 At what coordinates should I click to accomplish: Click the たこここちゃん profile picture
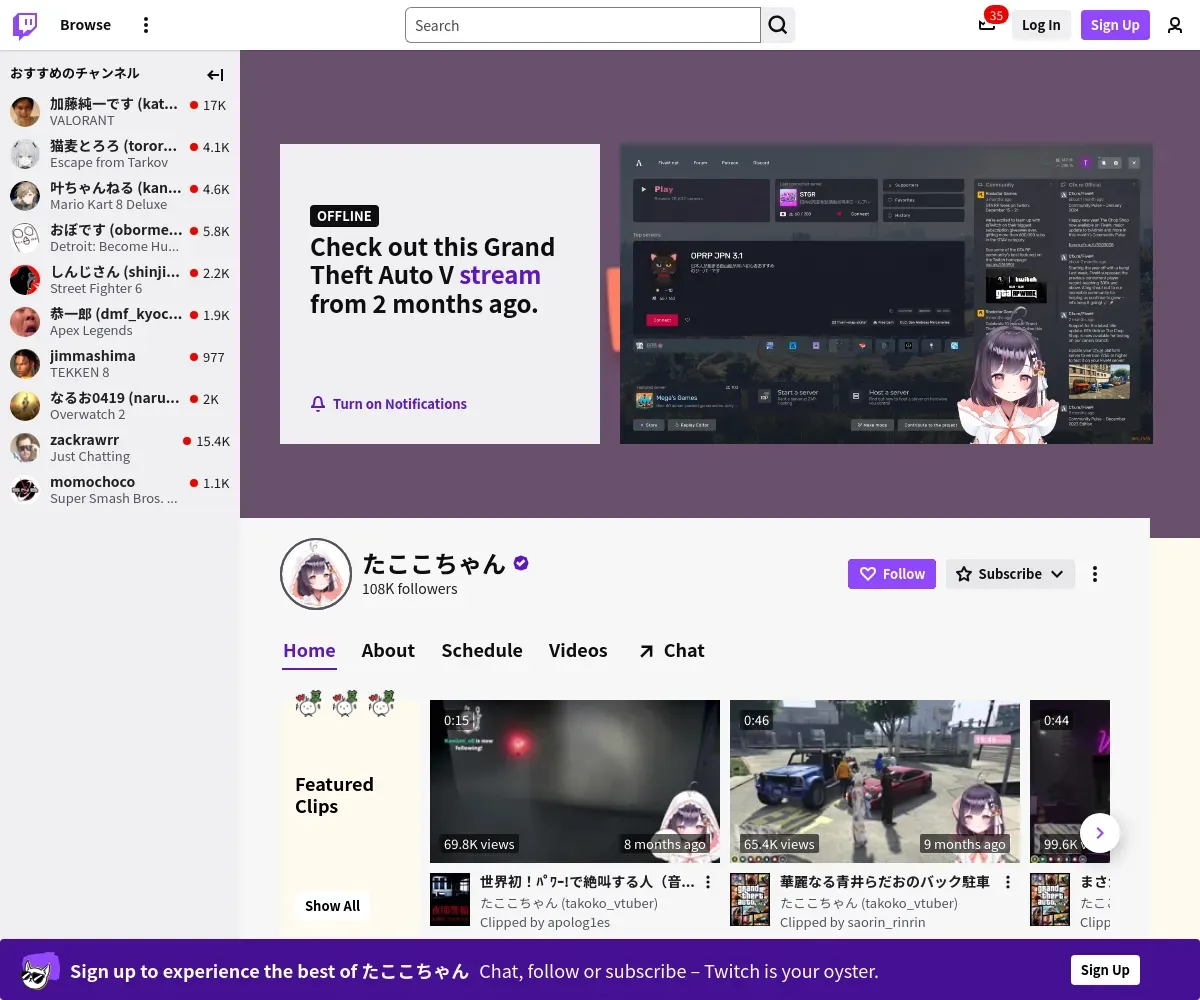pos(316,574)
